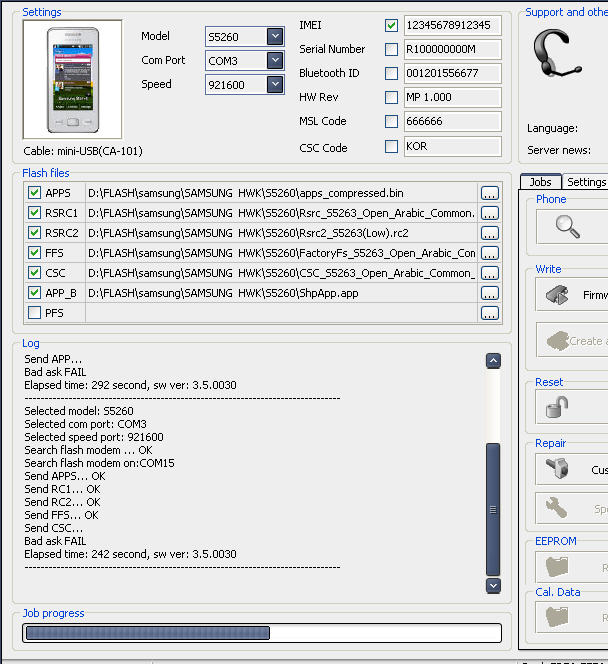Click the Repair wrench icon
608x664 pixels.
[556, 508]
